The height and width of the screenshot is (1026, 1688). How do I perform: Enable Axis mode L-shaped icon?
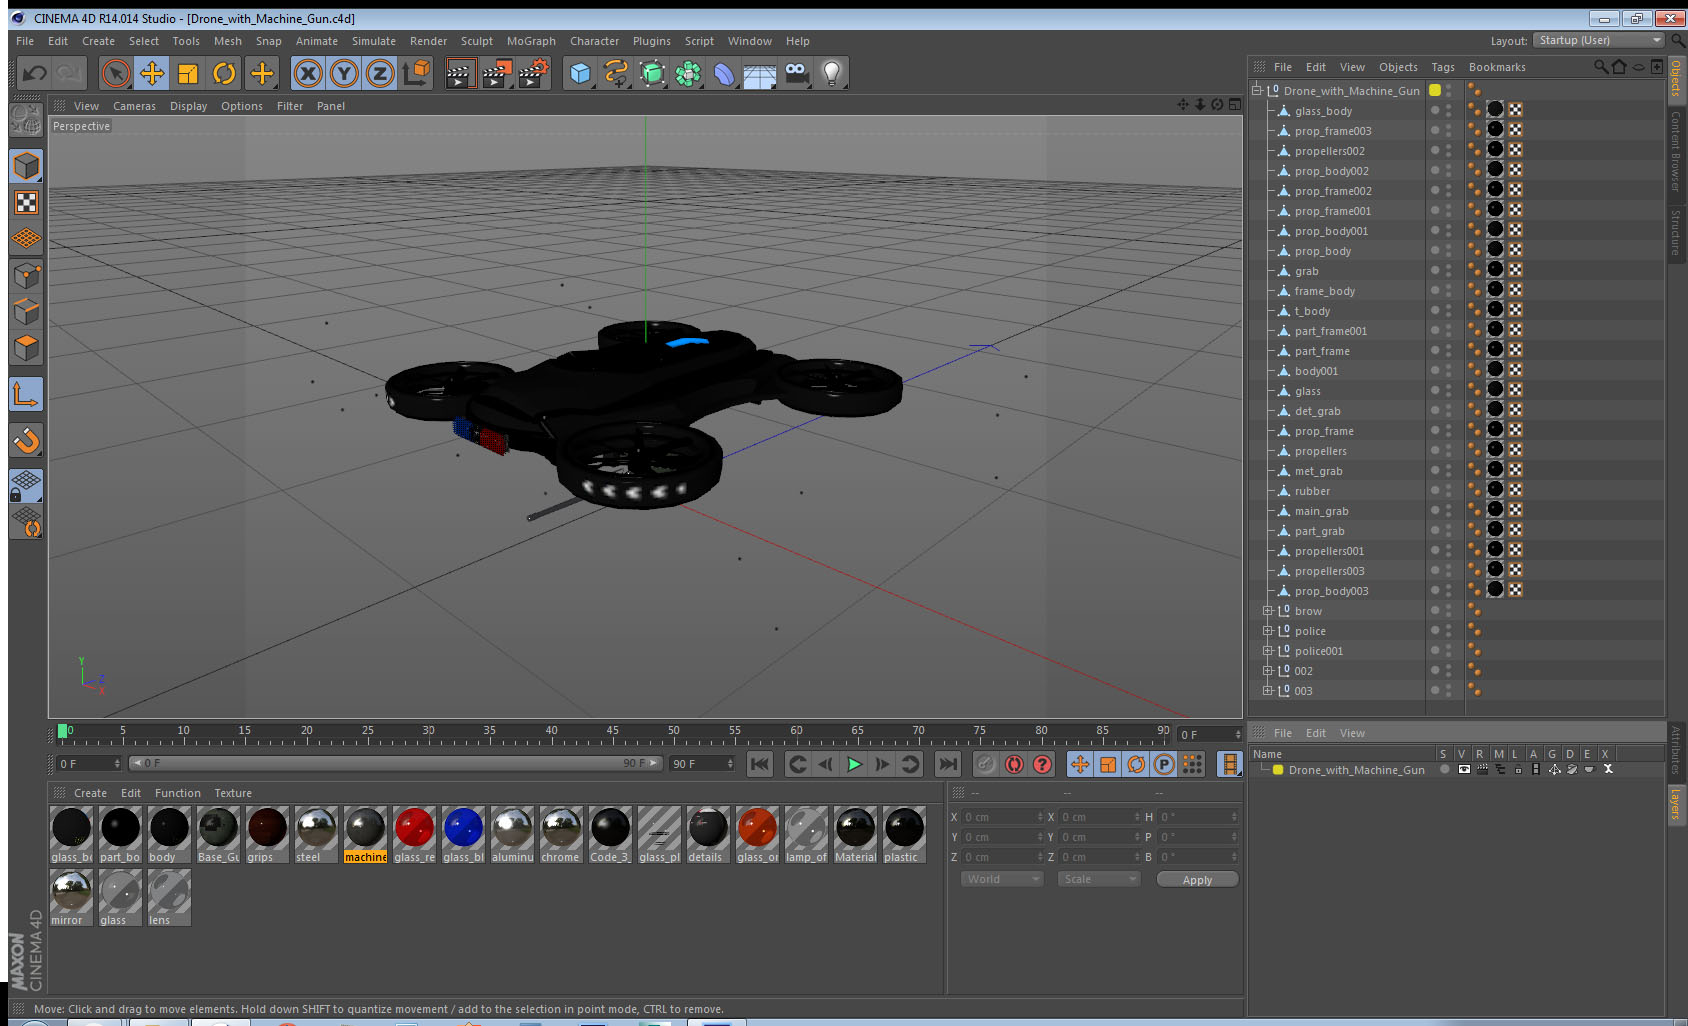[26, 394]
